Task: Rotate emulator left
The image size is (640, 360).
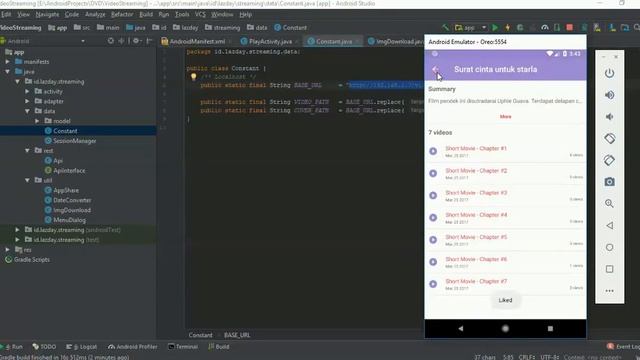Action: 609,138
